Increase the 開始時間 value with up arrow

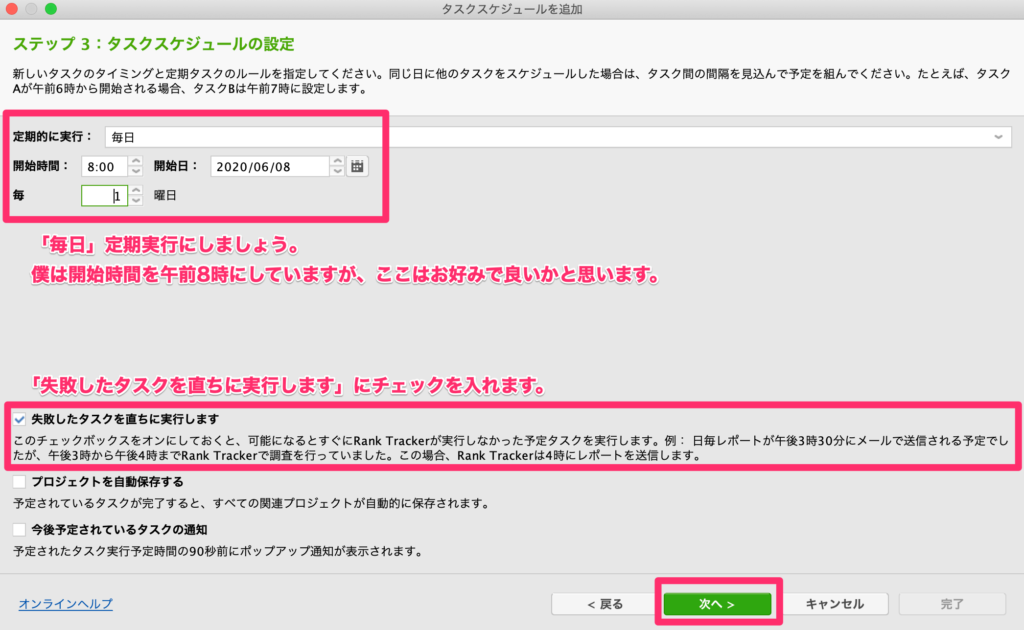click(x=136, y=162)
